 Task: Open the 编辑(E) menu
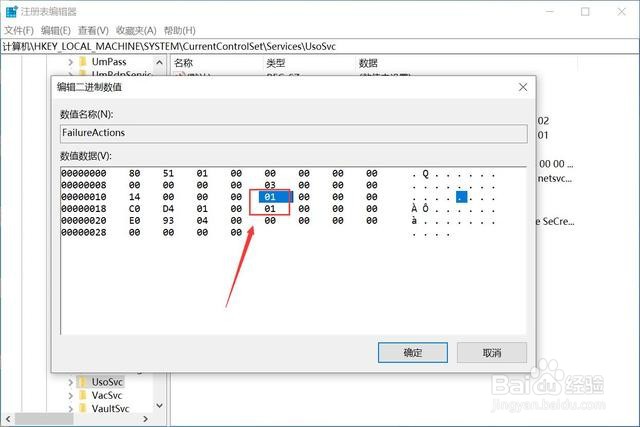coord(56,31)
